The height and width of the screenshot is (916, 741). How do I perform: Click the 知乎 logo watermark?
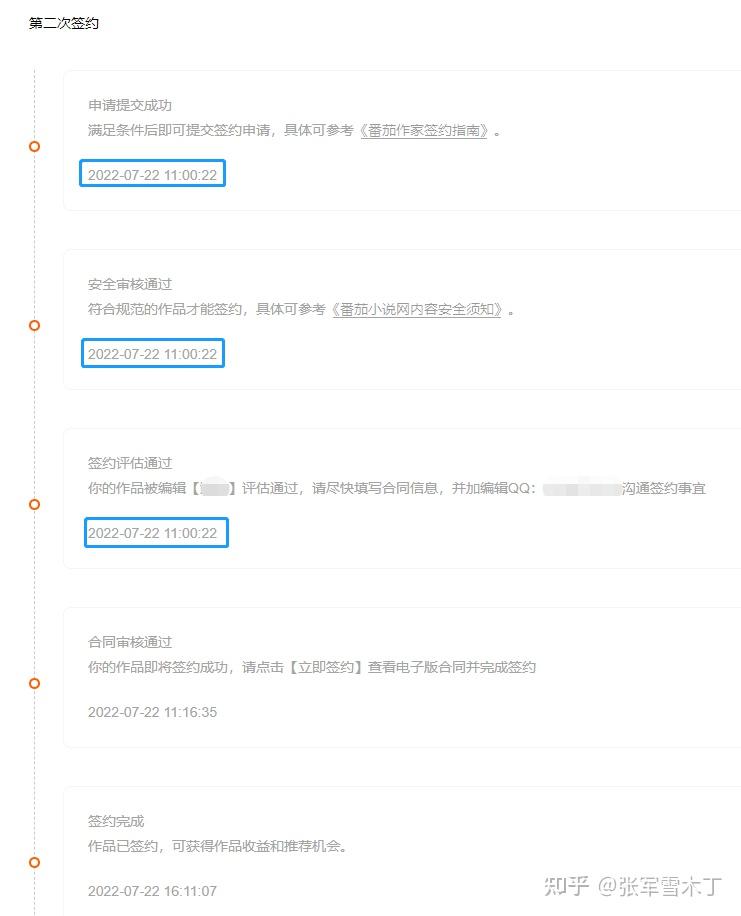tap(563, 886)
